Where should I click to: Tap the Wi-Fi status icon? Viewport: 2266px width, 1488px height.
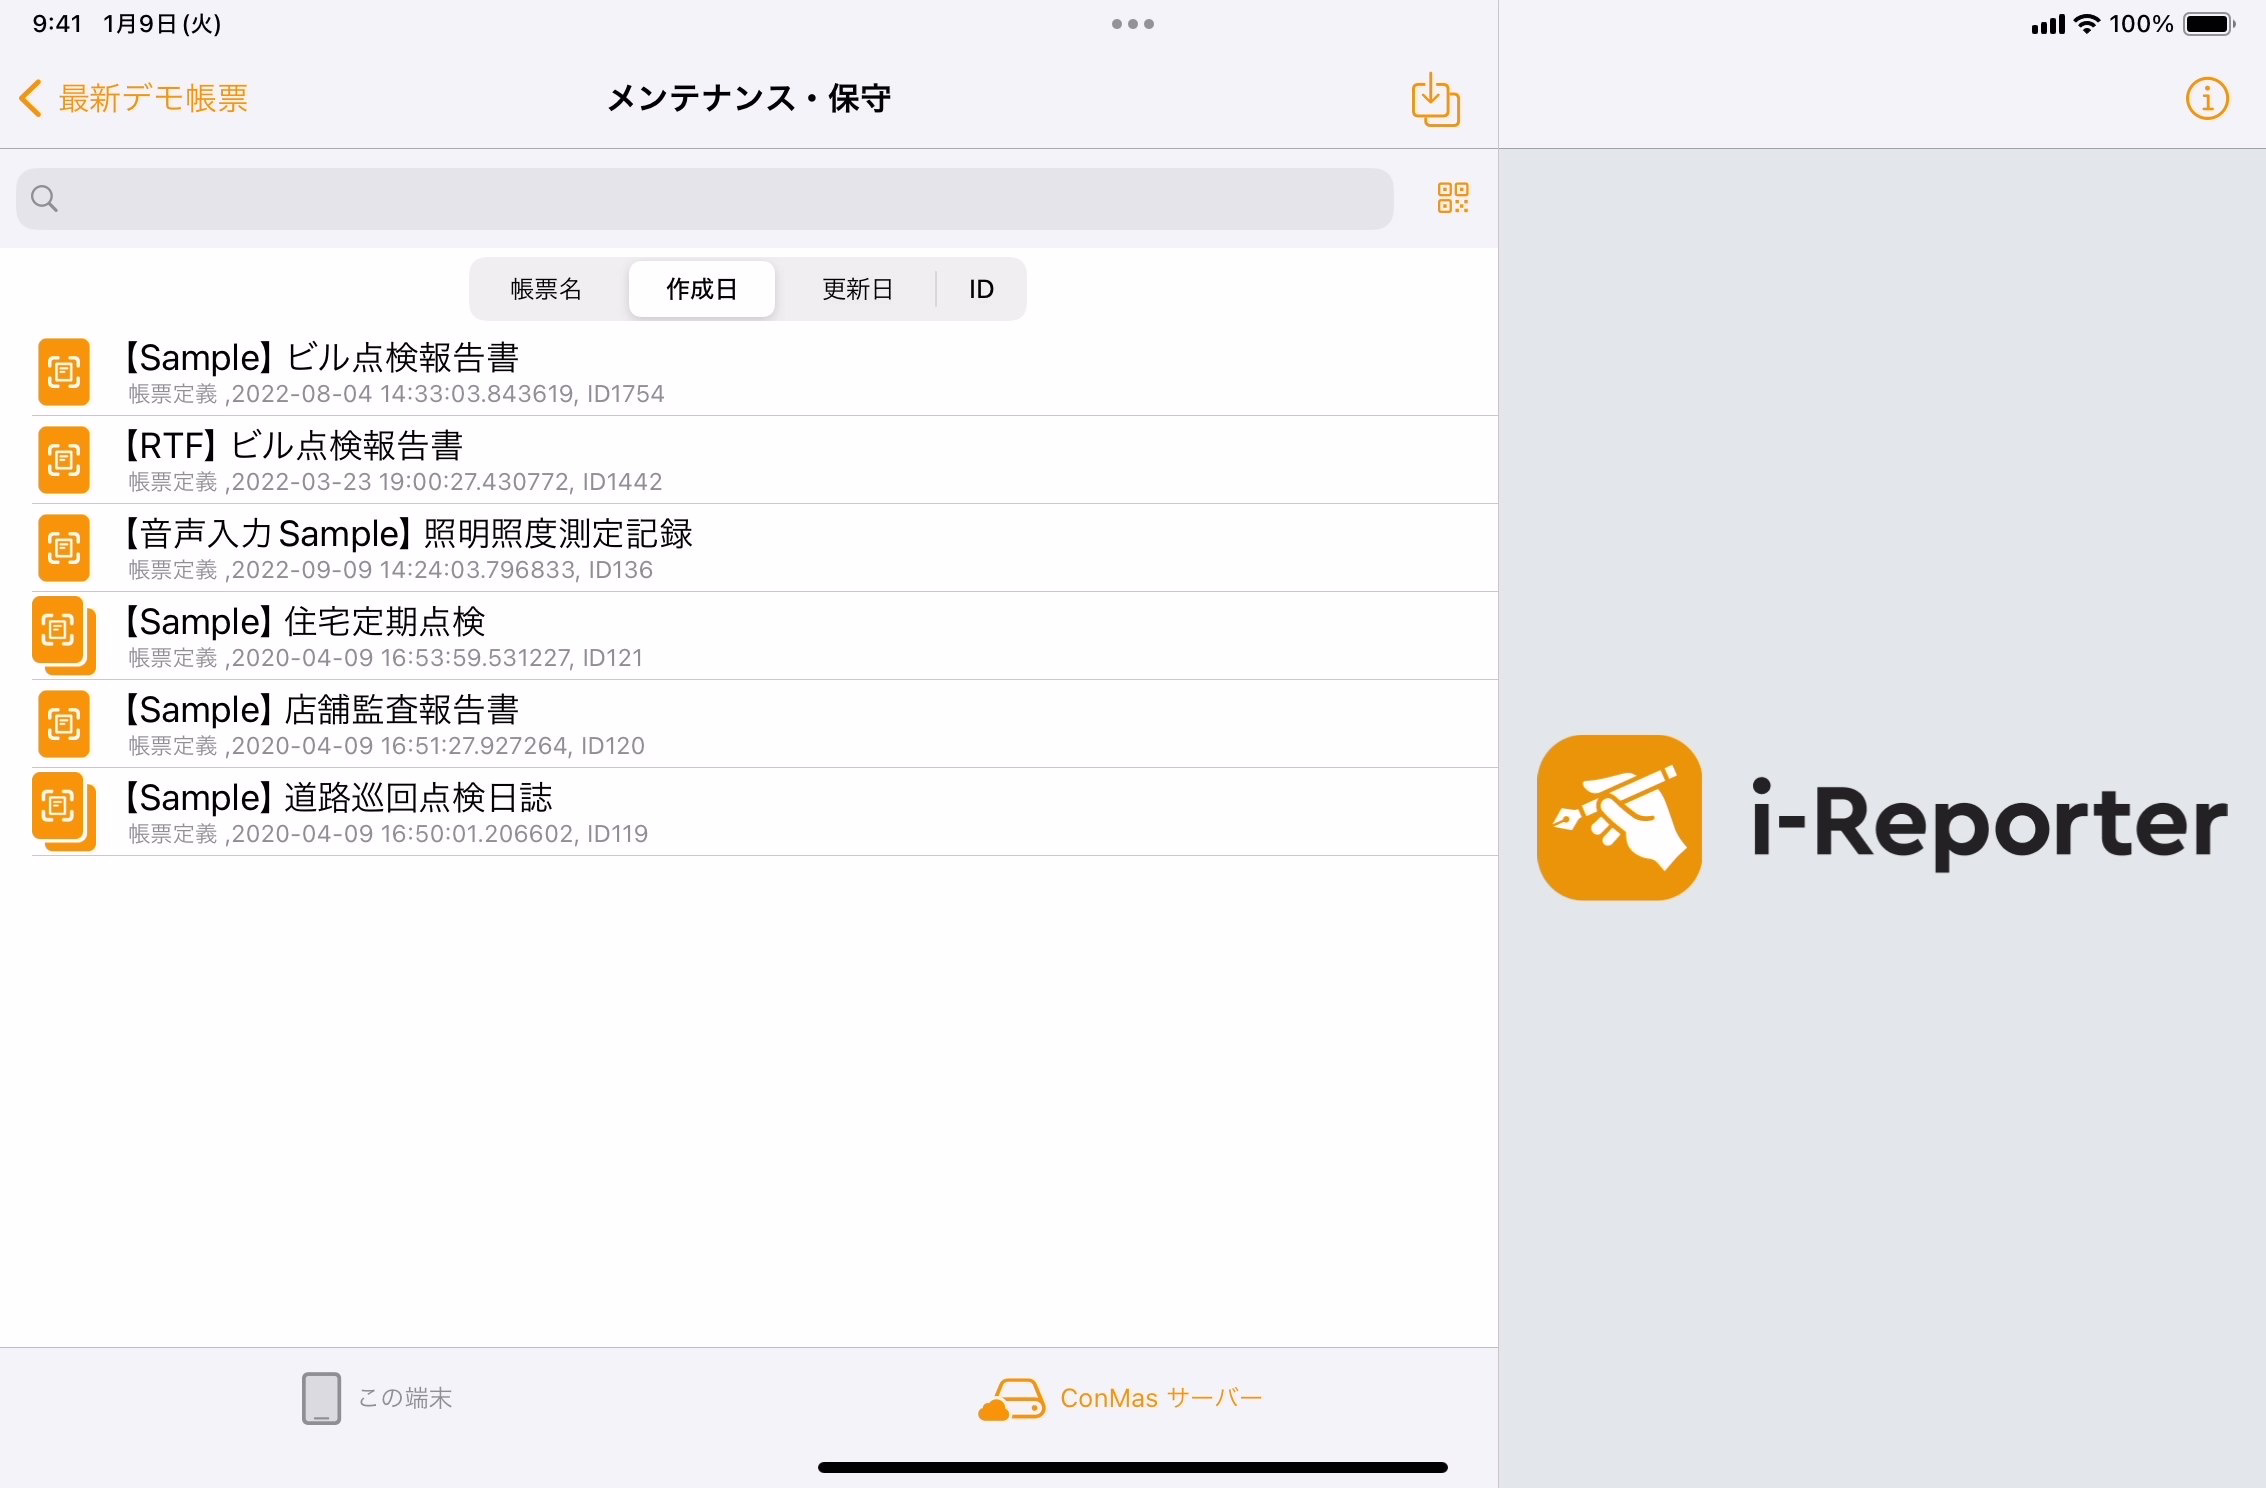[2086, 24]
